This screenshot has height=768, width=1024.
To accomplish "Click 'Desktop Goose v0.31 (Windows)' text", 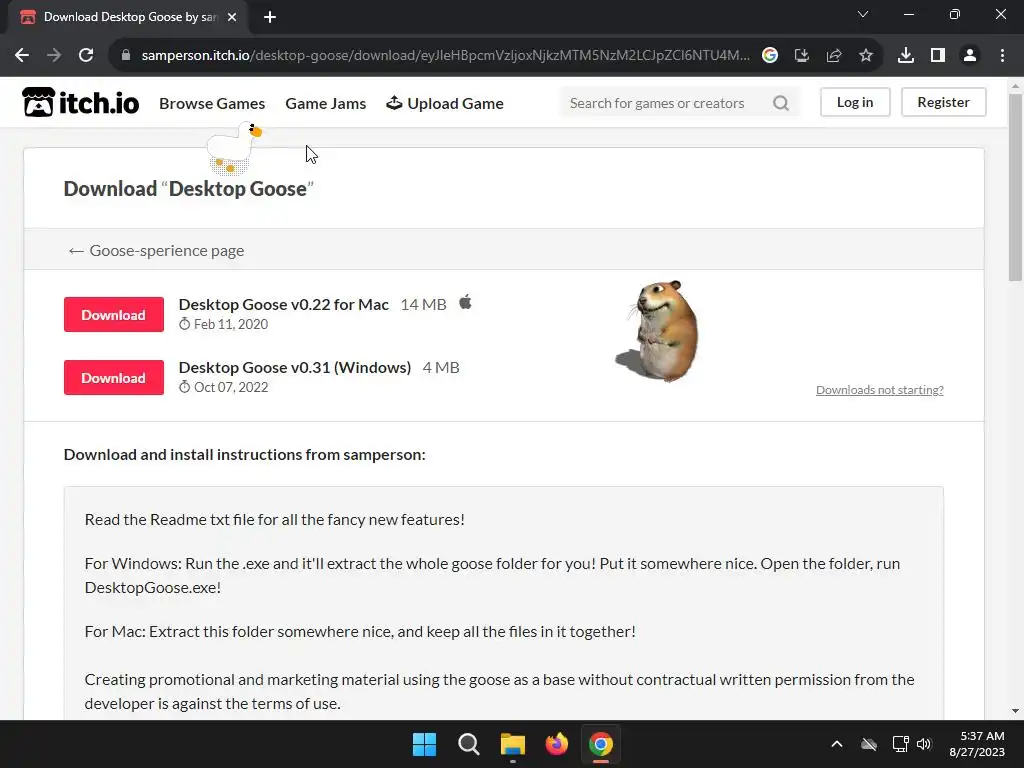I will 295,367.
